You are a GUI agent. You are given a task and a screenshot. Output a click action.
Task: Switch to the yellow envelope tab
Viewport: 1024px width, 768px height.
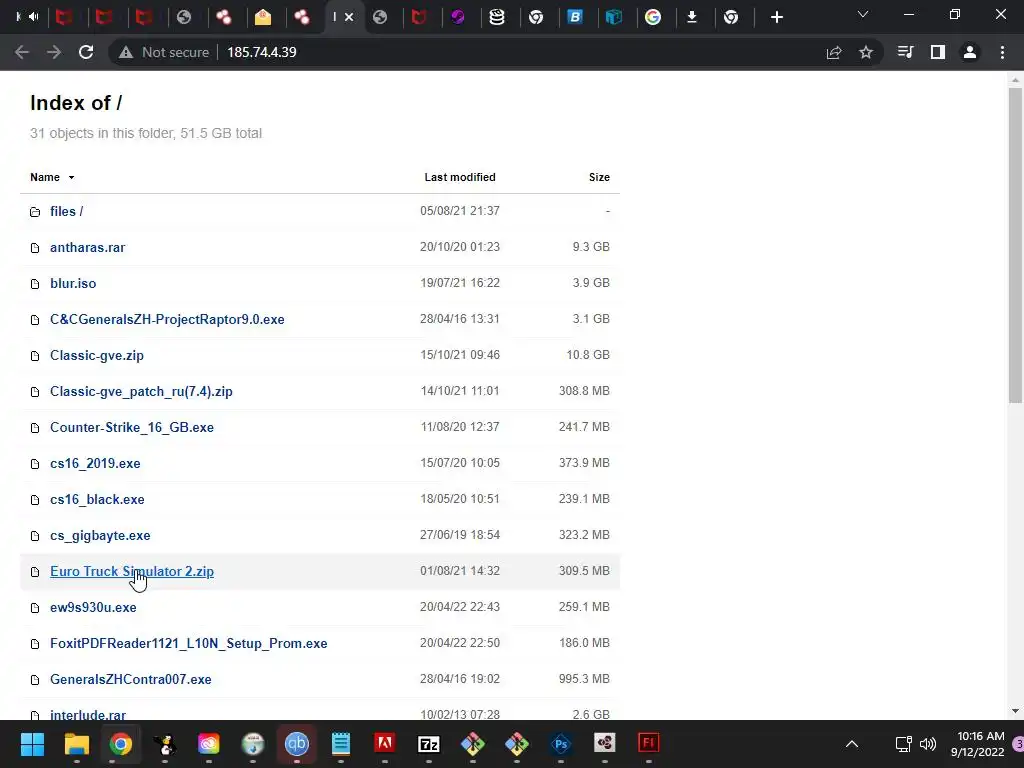pos(263,17)
